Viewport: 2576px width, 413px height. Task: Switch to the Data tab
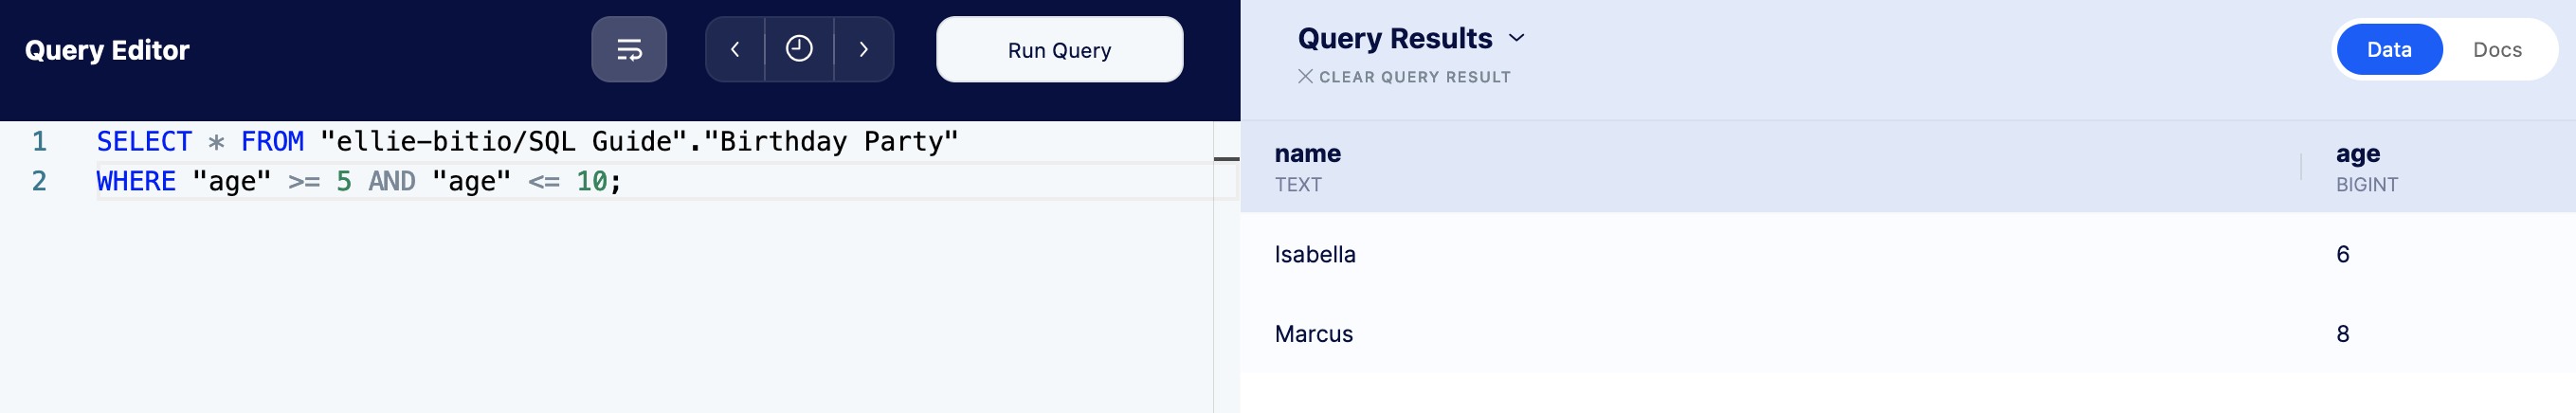(2388, 49)
